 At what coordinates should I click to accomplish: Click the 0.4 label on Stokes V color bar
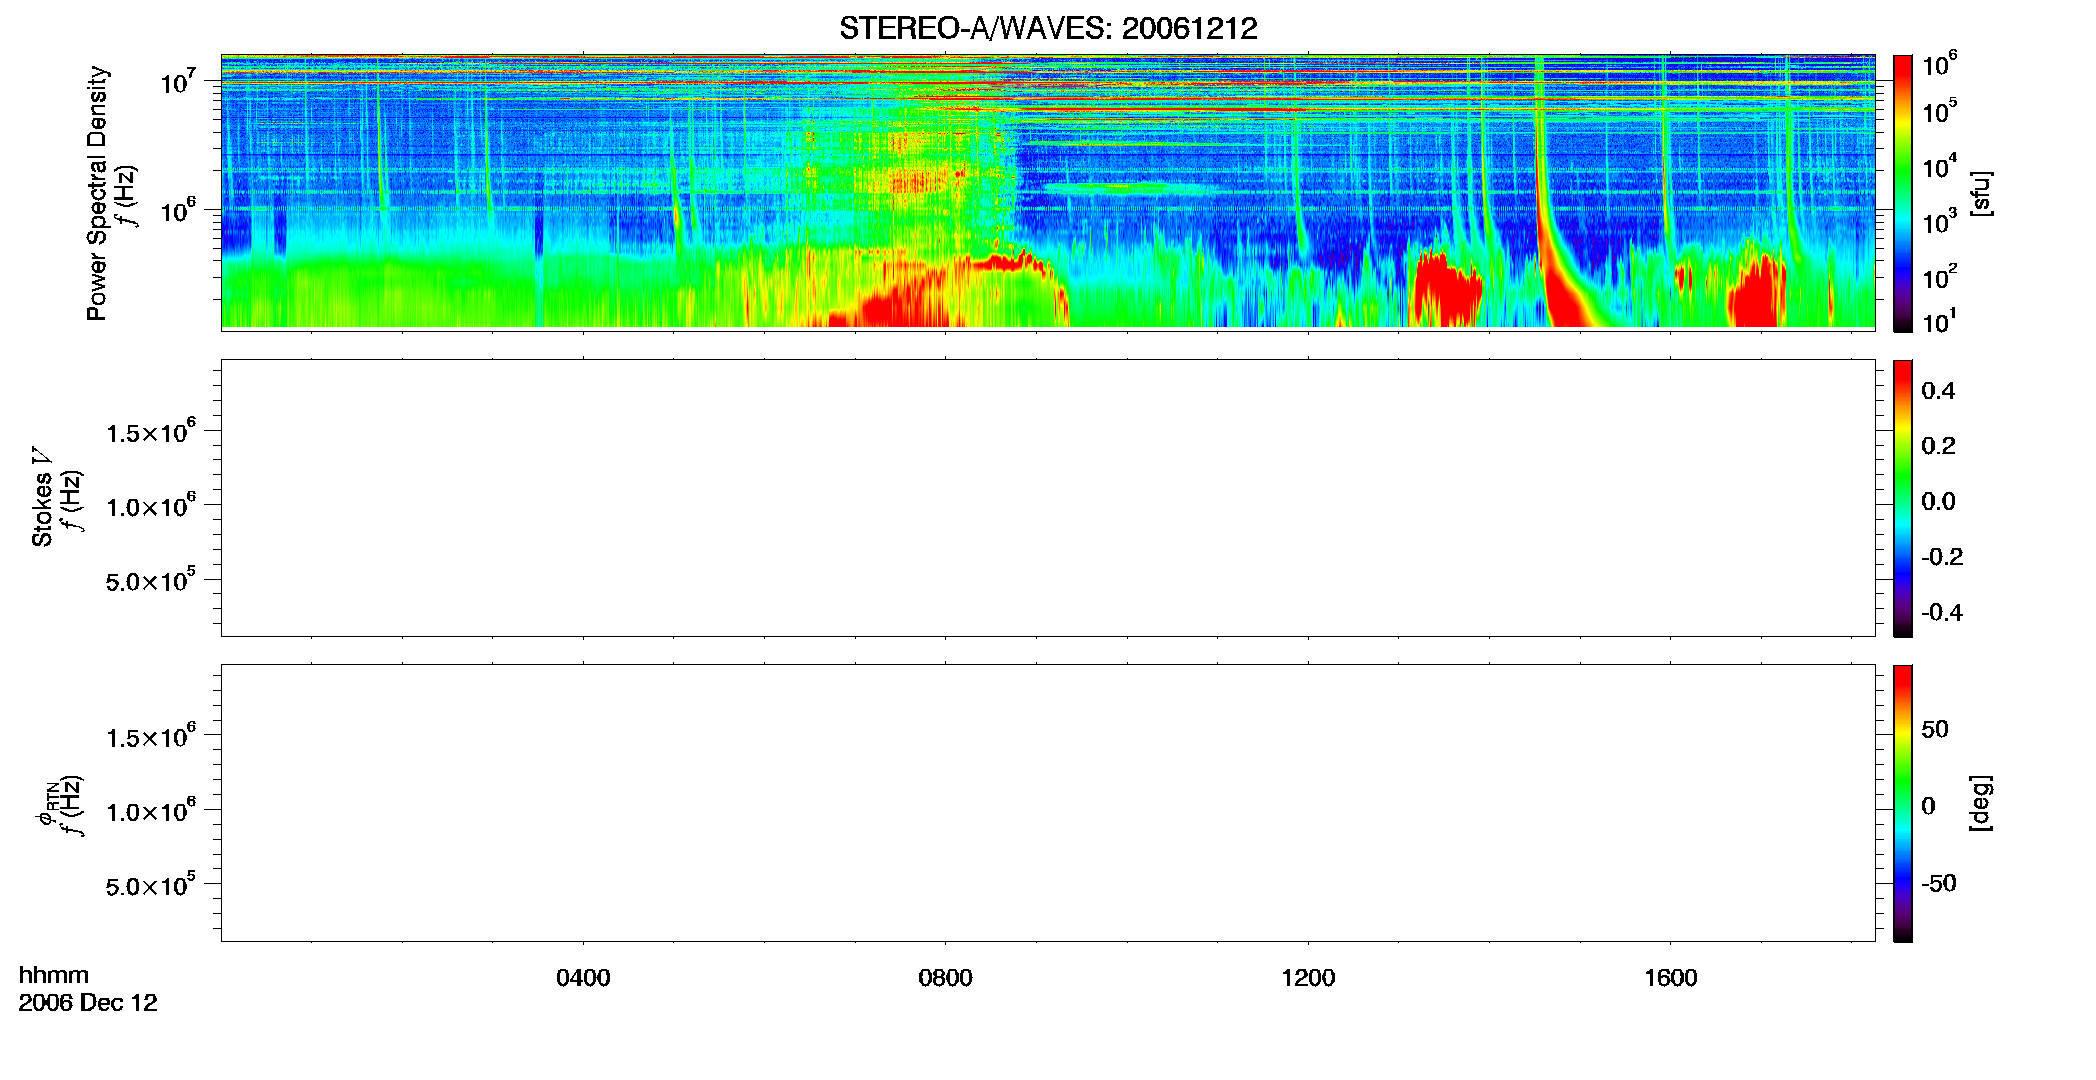click(x=1938, y=391)
